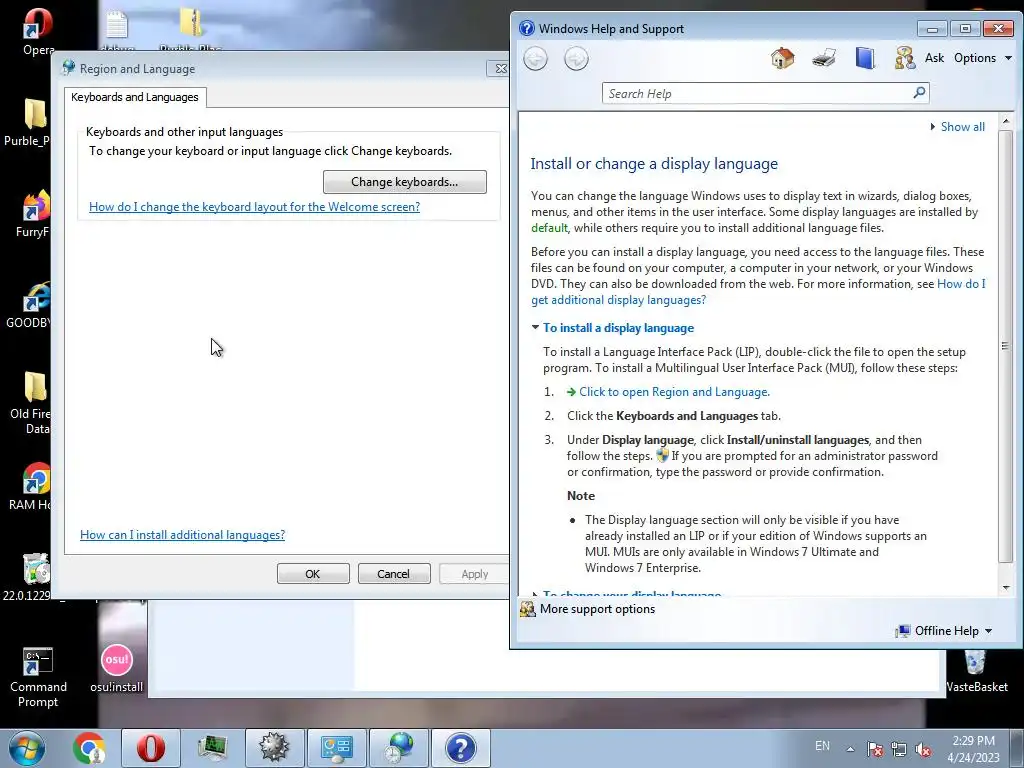Select the Command Prompt desktop shortcut
Screen dimensions: 1024x768
38,677
